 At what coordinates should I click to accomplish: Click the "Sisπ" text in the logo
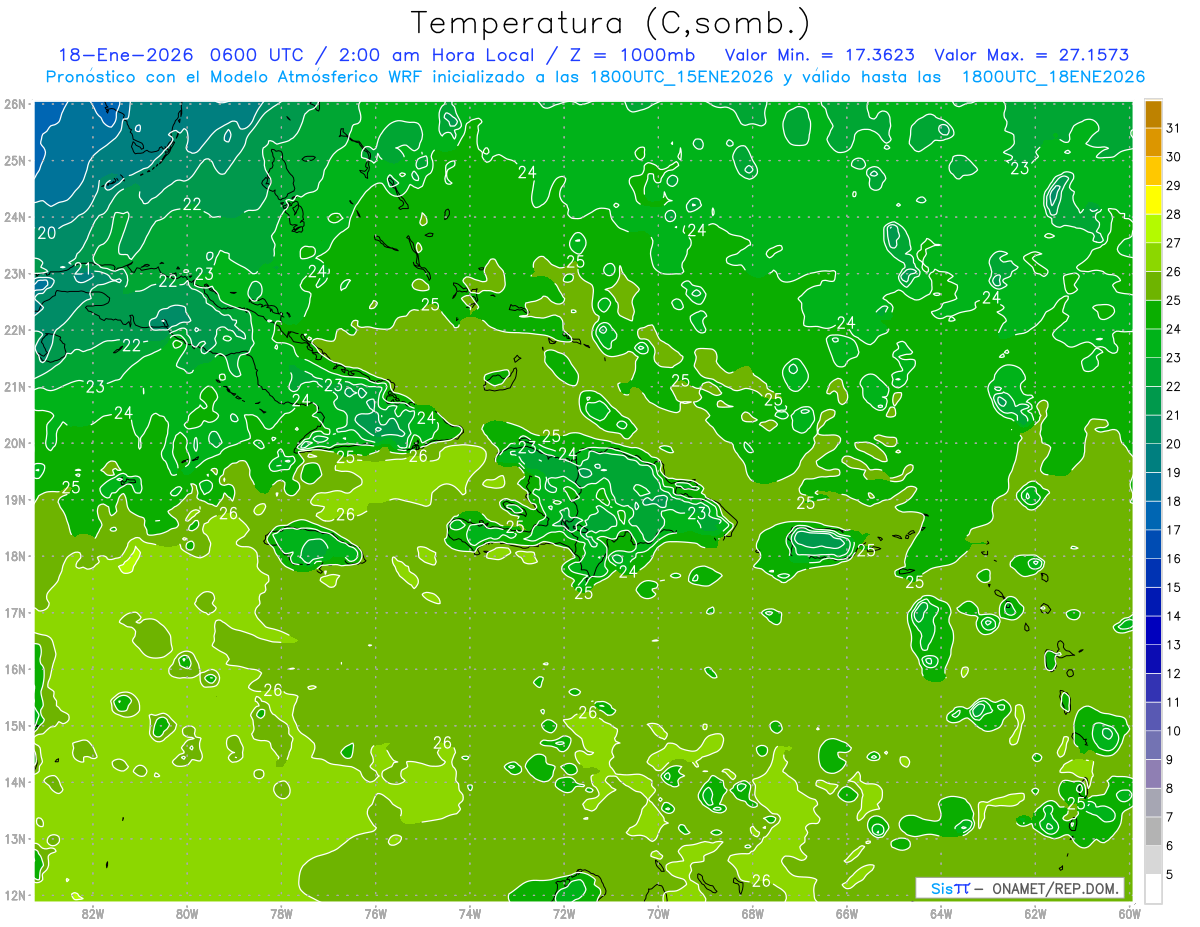(950, 888)
